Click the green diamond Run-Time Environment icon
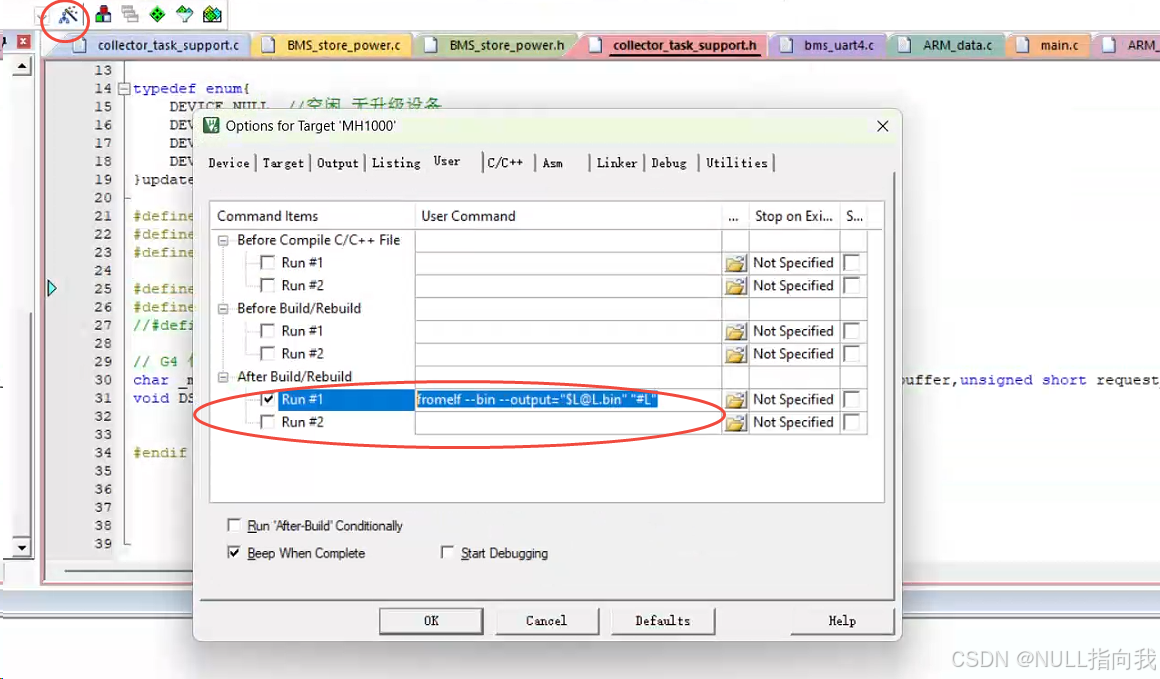The width and height of the screenshot is (1160, 679). tap(158, 14)
